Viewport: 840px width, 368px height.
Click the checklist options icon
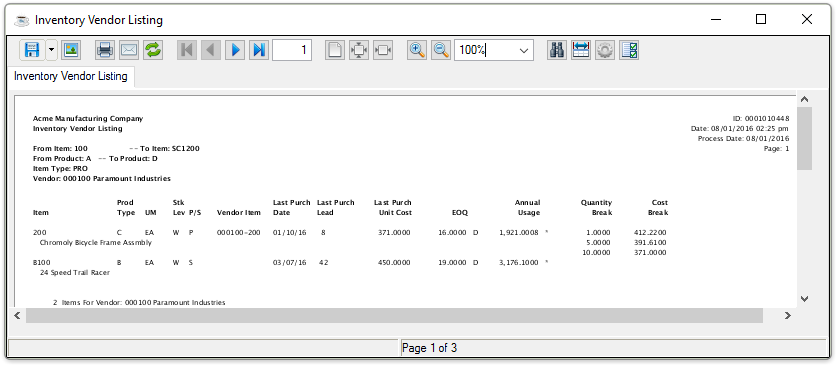coord(629,50)
